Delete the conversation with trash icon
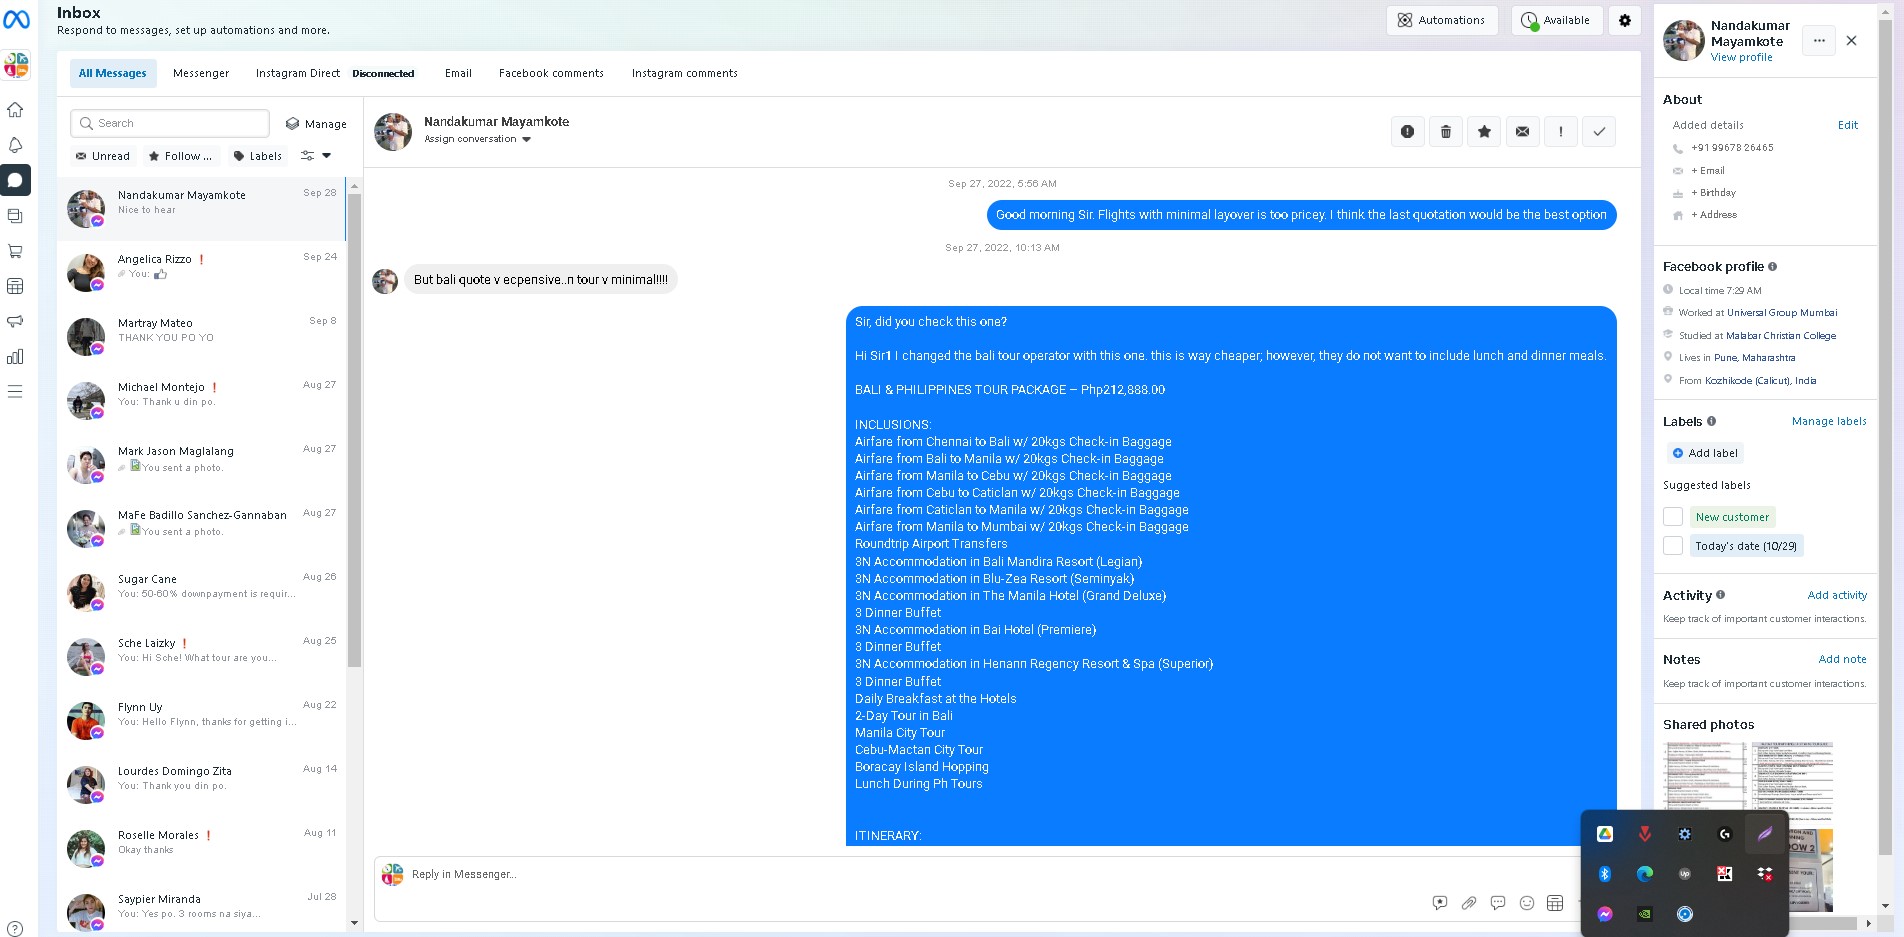Image resolution: width=1904 pixels, height=937 pixels. click(x=1446, y=131)
